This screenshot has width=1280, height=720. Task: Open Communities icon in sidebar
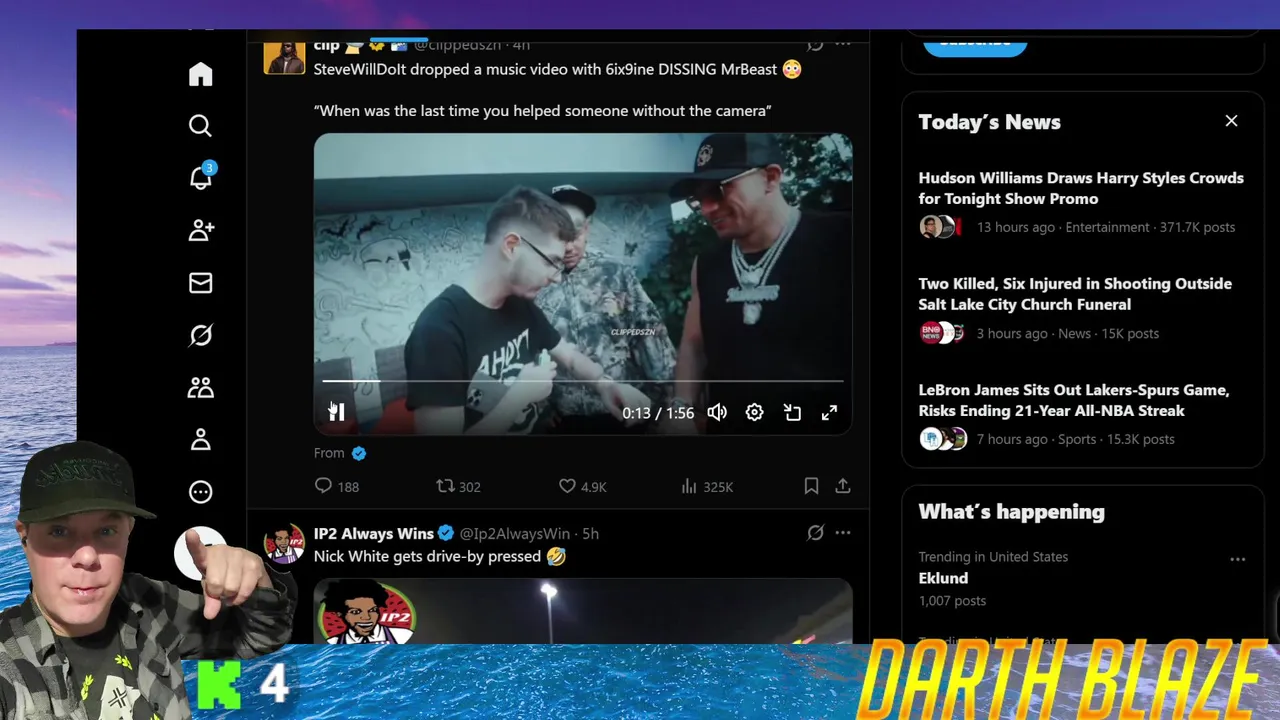click(200, 387)
